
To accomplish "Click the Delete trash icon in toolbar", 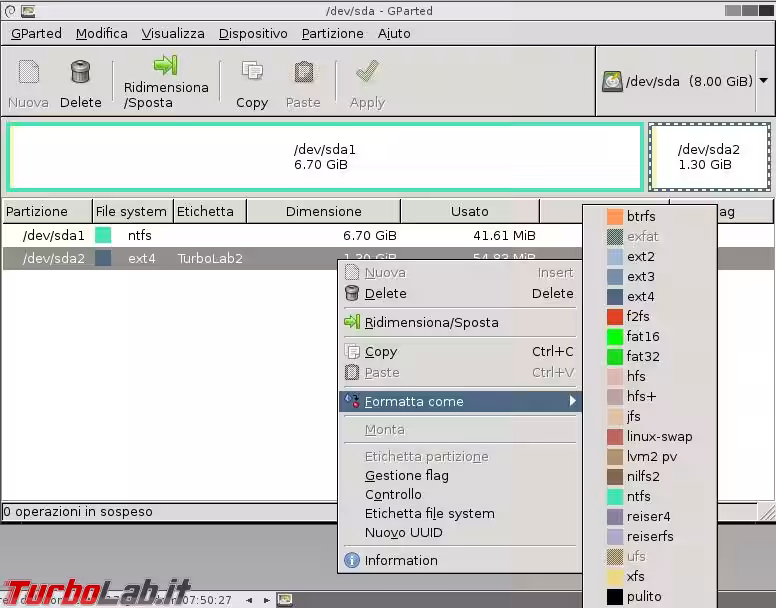I will (x=80, y=72).
